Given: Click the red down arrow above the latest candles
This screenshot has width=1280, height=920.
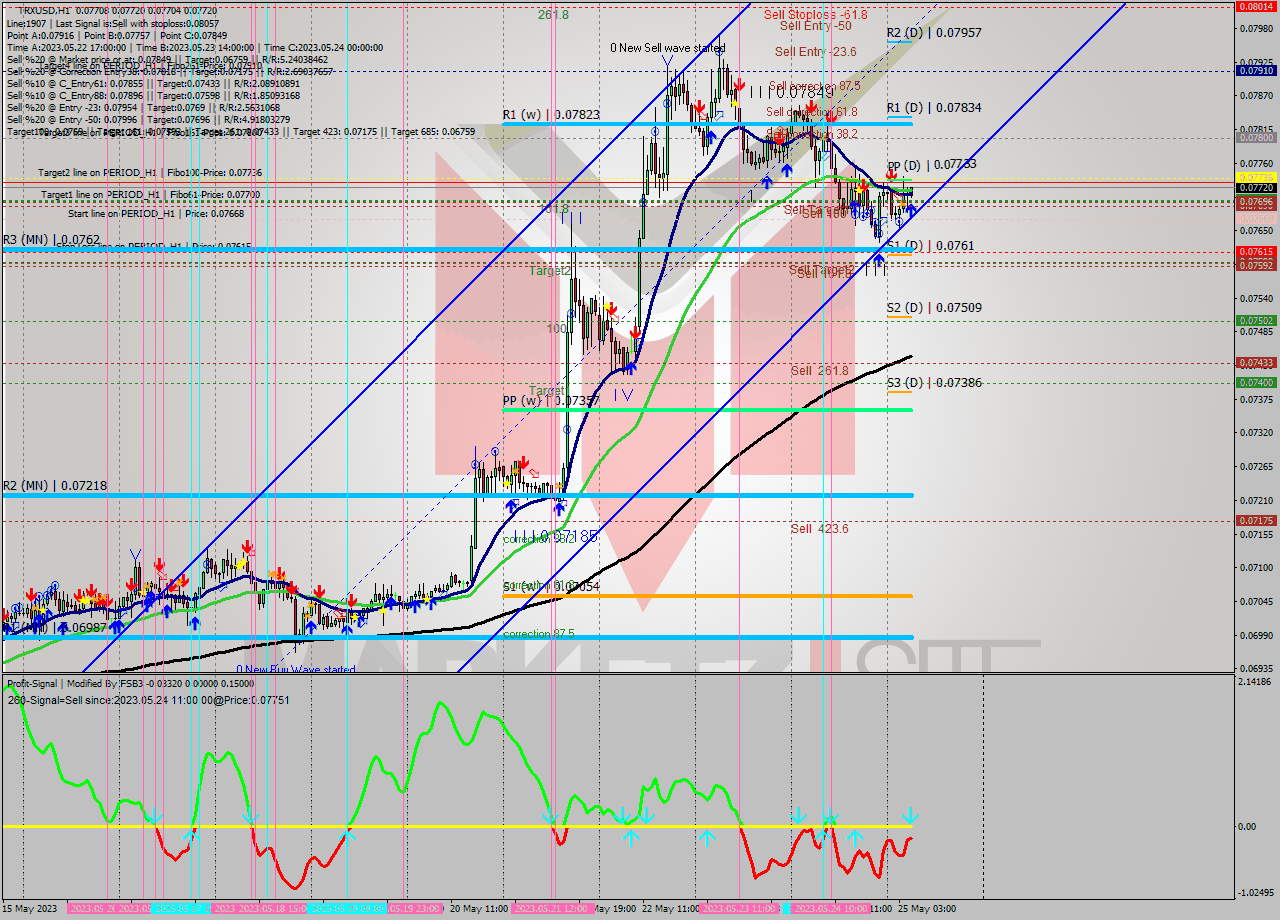Looking at the screenshot, I should (x=890, y=176).
